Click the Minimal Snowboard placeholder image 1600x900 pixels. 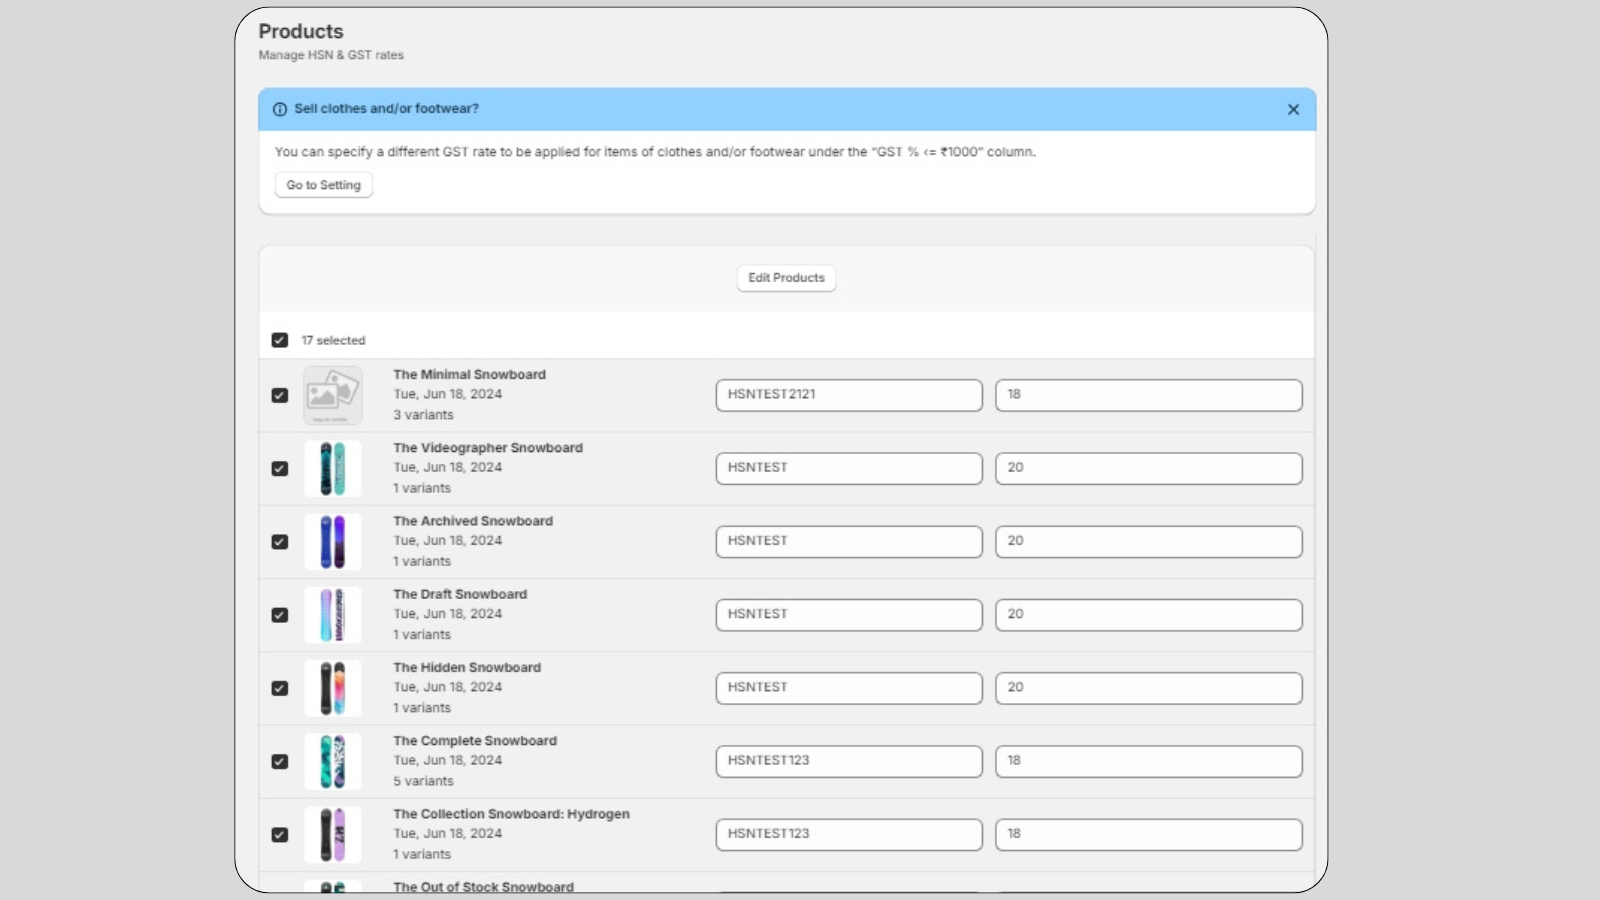coord(333,395)
